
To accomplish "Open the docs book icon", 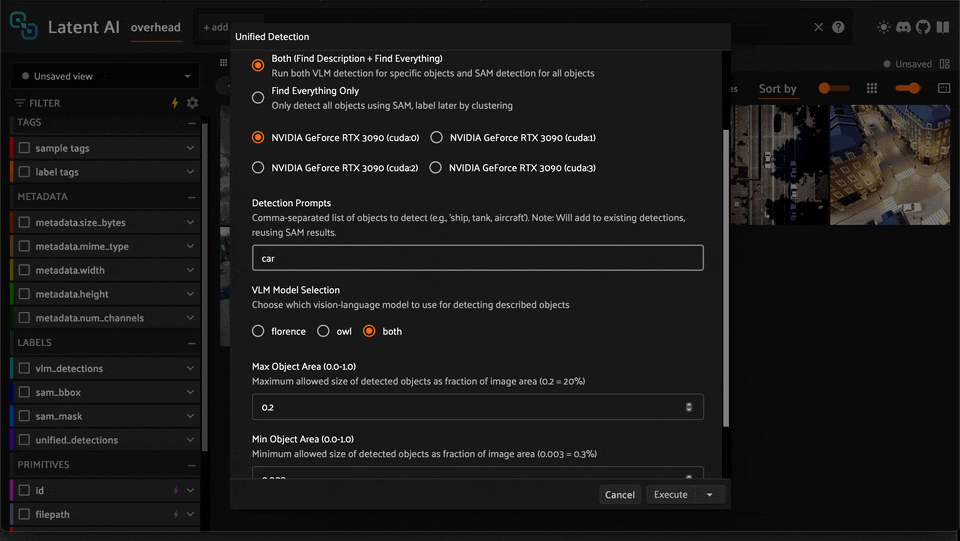I will pyautogui.click(x=943, y=27).
